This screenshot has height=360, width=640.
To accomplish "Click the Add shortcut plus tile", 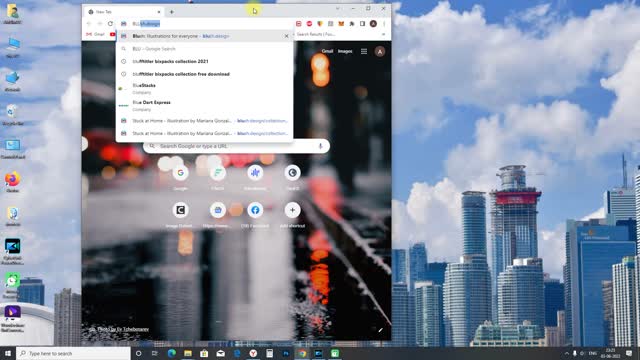I will (x=292, y=210).
